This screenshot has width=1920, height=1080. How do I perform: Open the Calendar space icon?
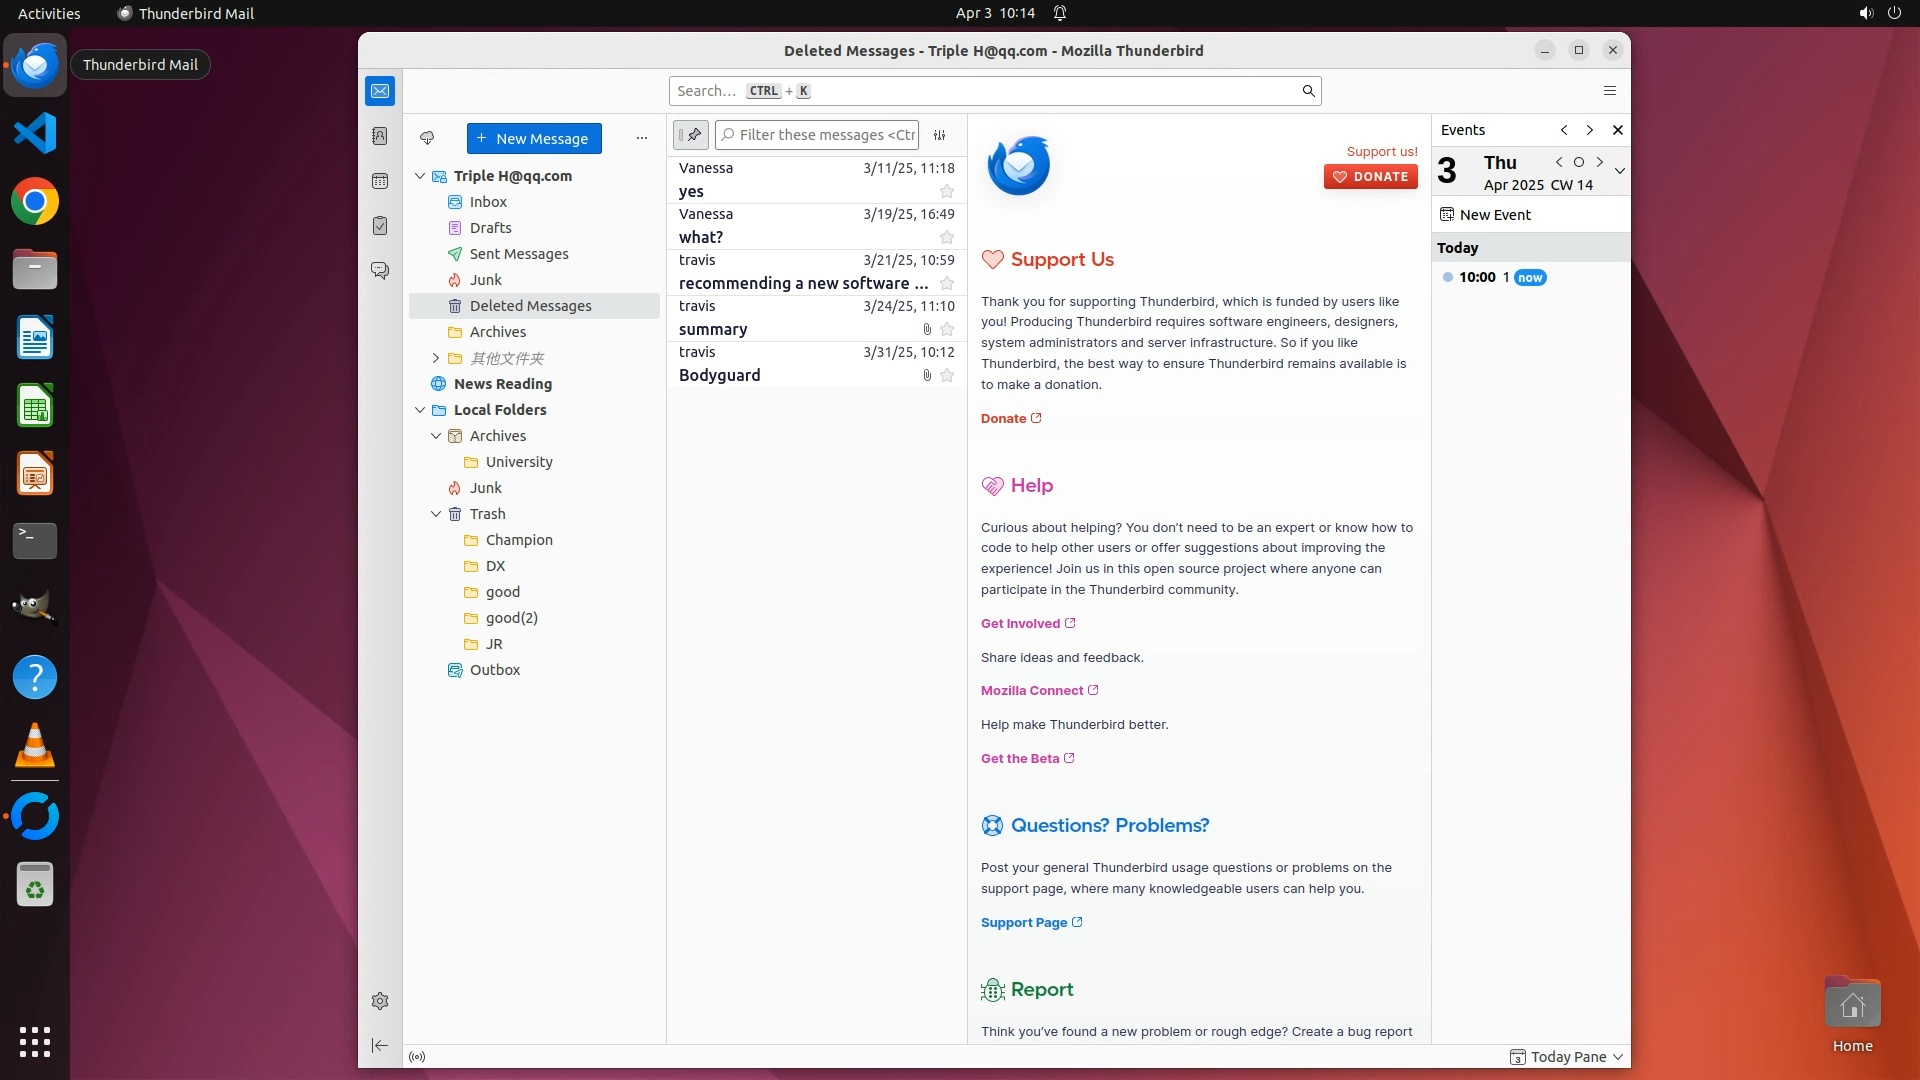380,181
